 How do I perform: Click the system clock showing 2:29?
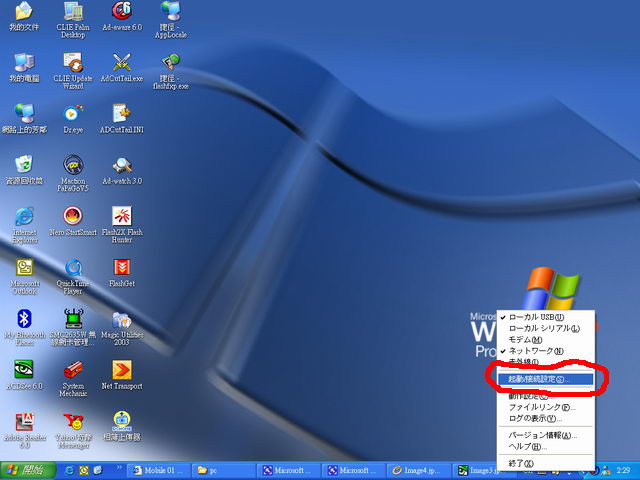coord(622,471)
